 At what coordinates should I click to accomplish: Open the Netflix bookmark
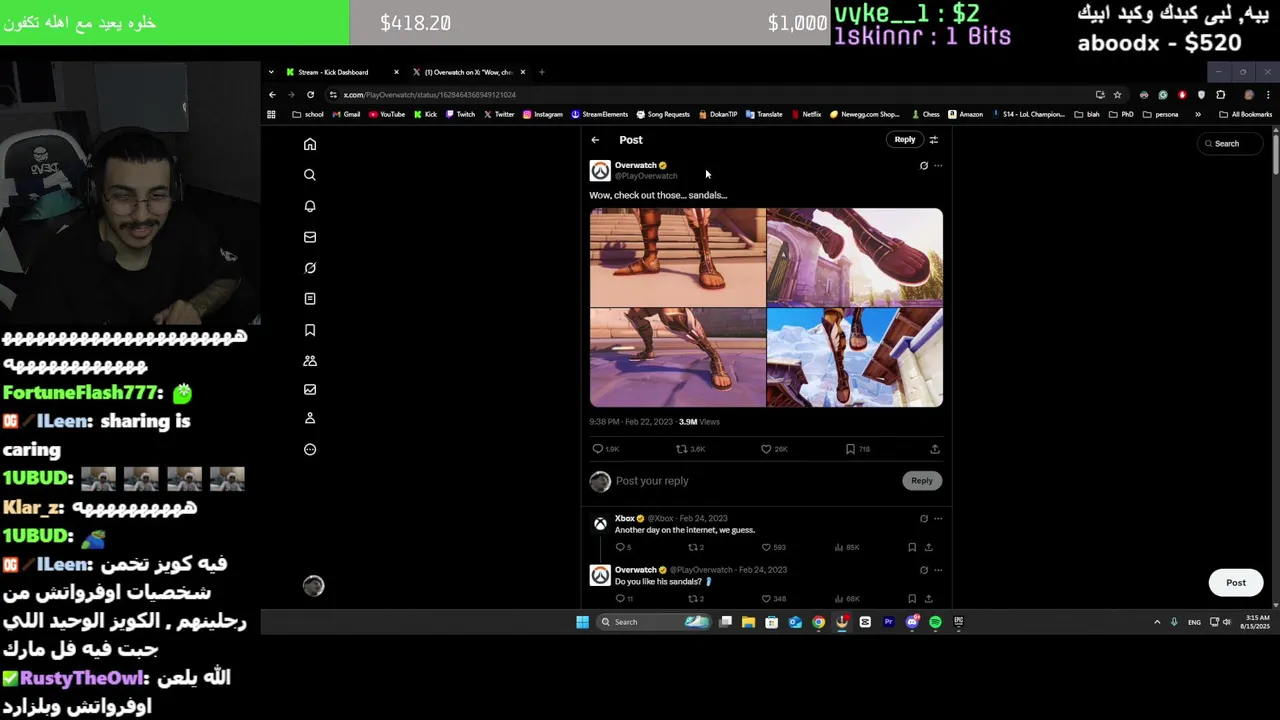[806, 115]
